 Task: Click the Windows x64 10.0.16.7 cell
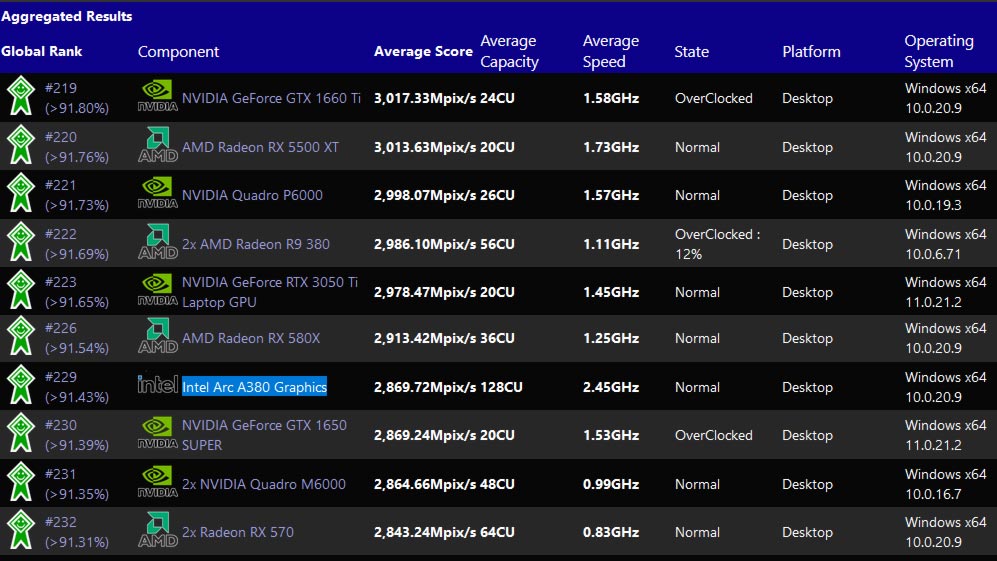click(x=945, y=484)
